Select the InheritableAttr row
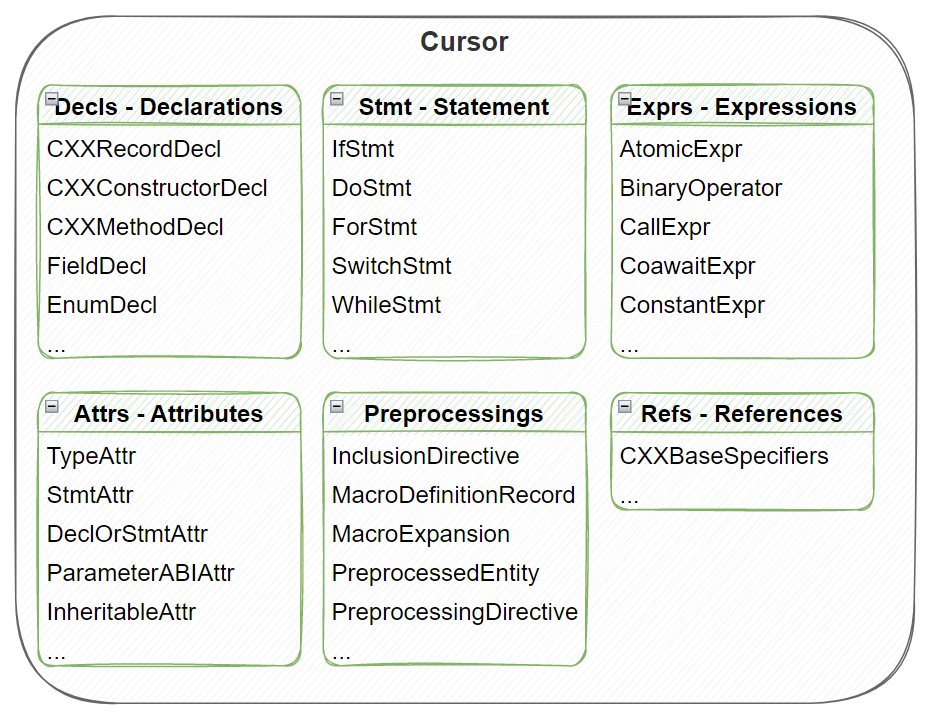This screenshot has height=723, width=933. click(121, 612)
